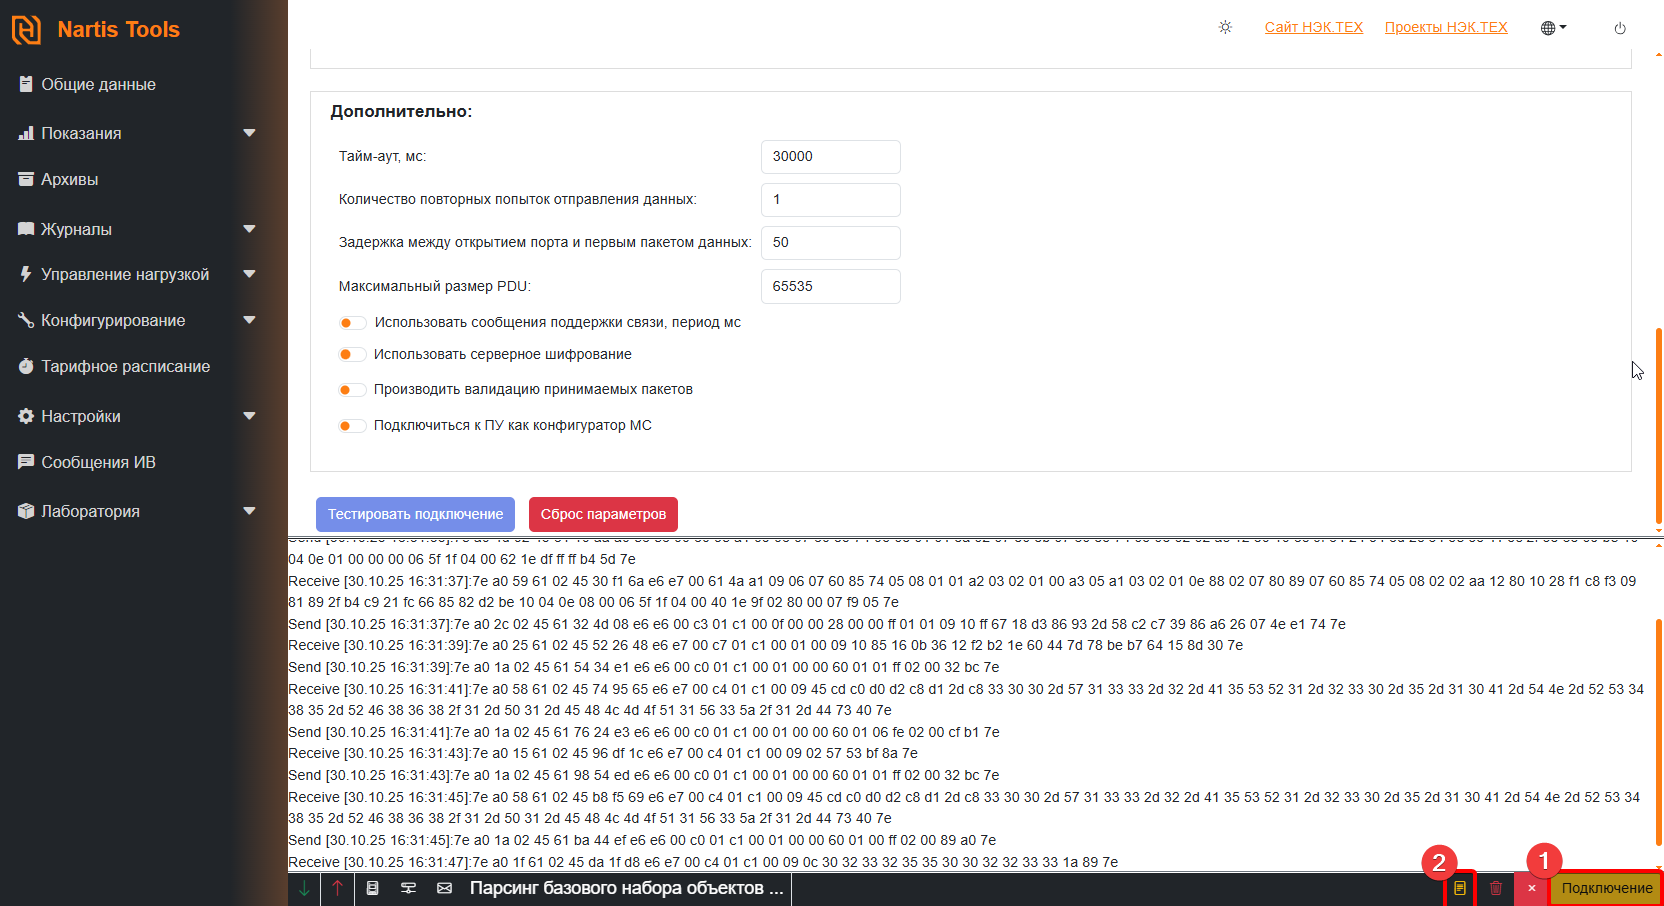
Task: Toggle the light/dark theme sun icon
Action: pyautogui.click(x=1225, y=27)
